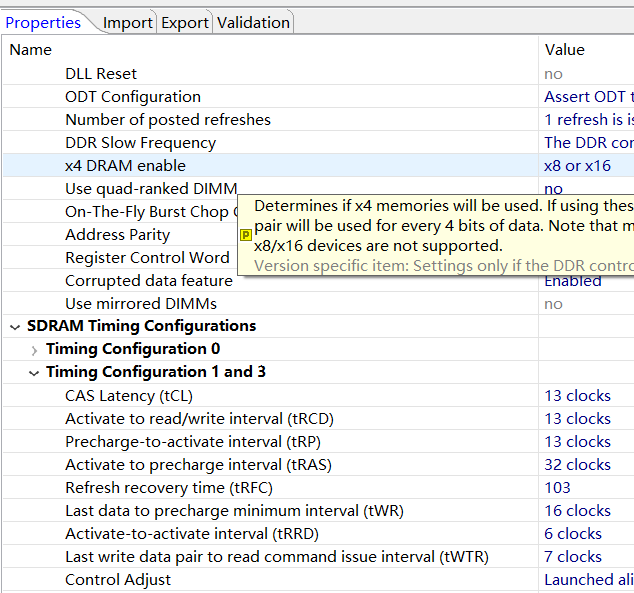This screenshot has height=593, width=634.
Task: Click the tRAS 32 clocks value
Action: pos(577,465)
